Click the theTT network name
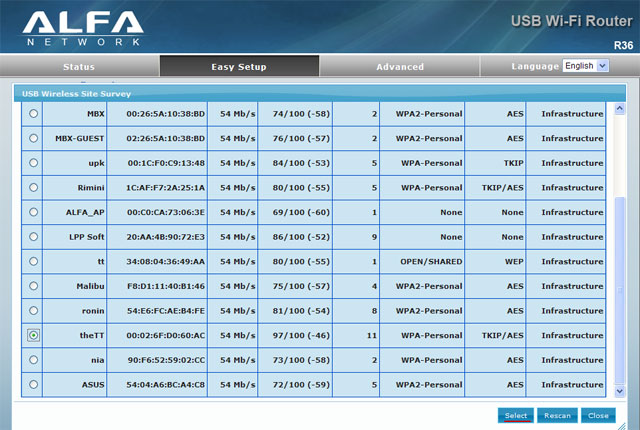 coord(92,335)
